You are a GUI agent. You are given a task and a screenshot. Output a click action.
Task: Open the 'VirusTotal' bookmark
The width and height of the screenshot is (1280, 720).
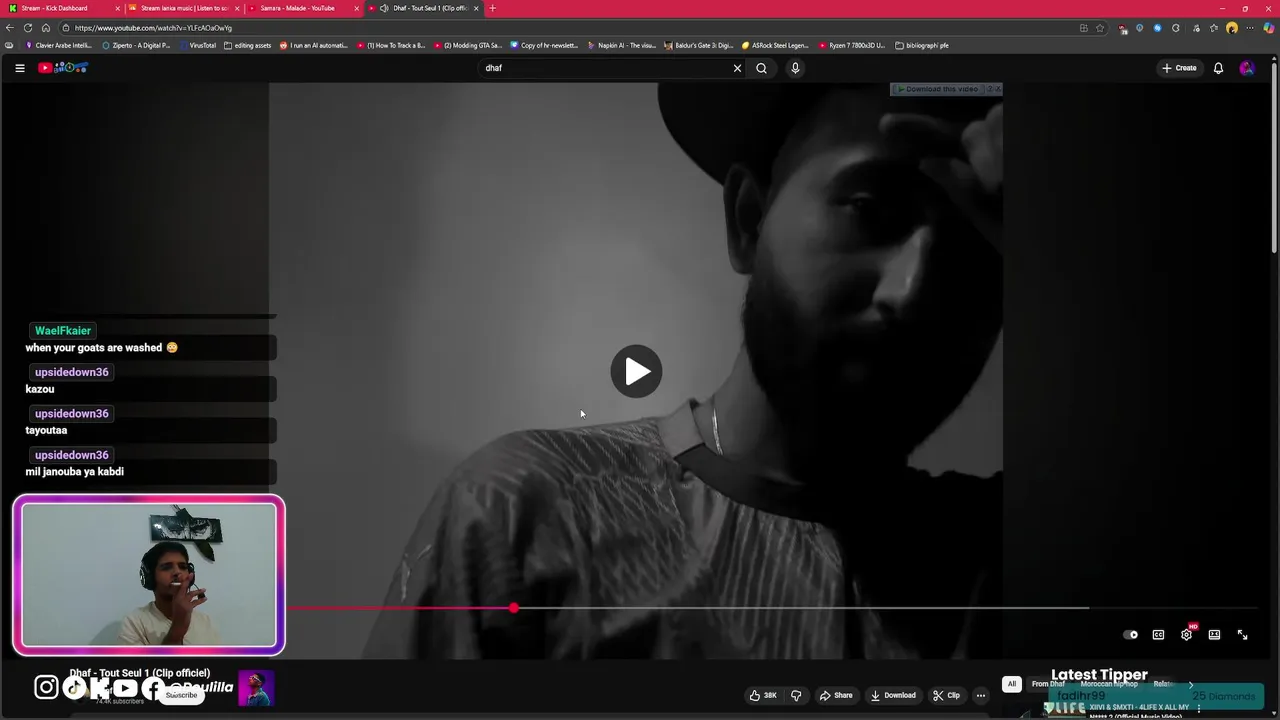196,45
